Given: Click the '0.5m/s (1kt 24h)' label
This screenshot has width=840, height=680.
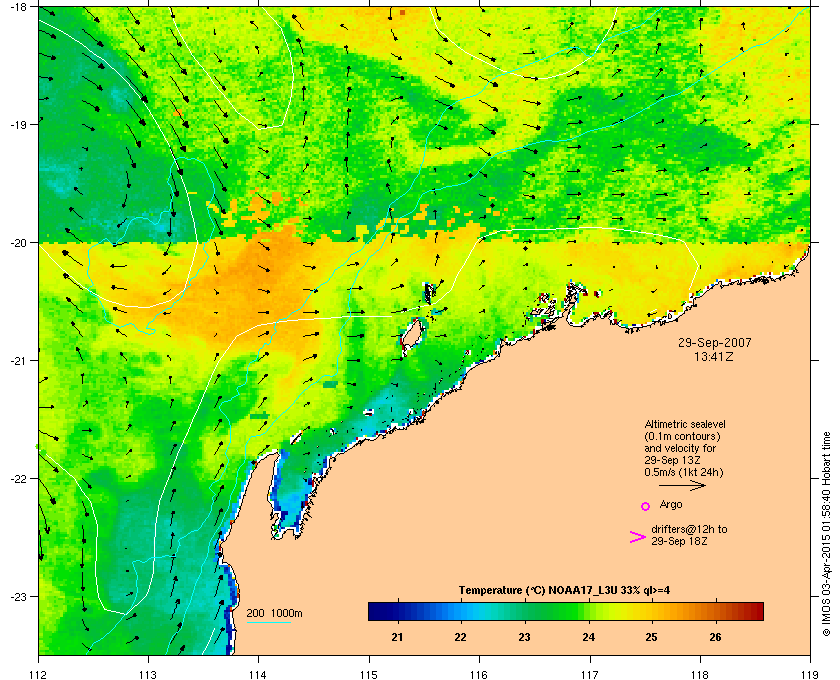Looking at the screenshot, I should tap(684, 472).
